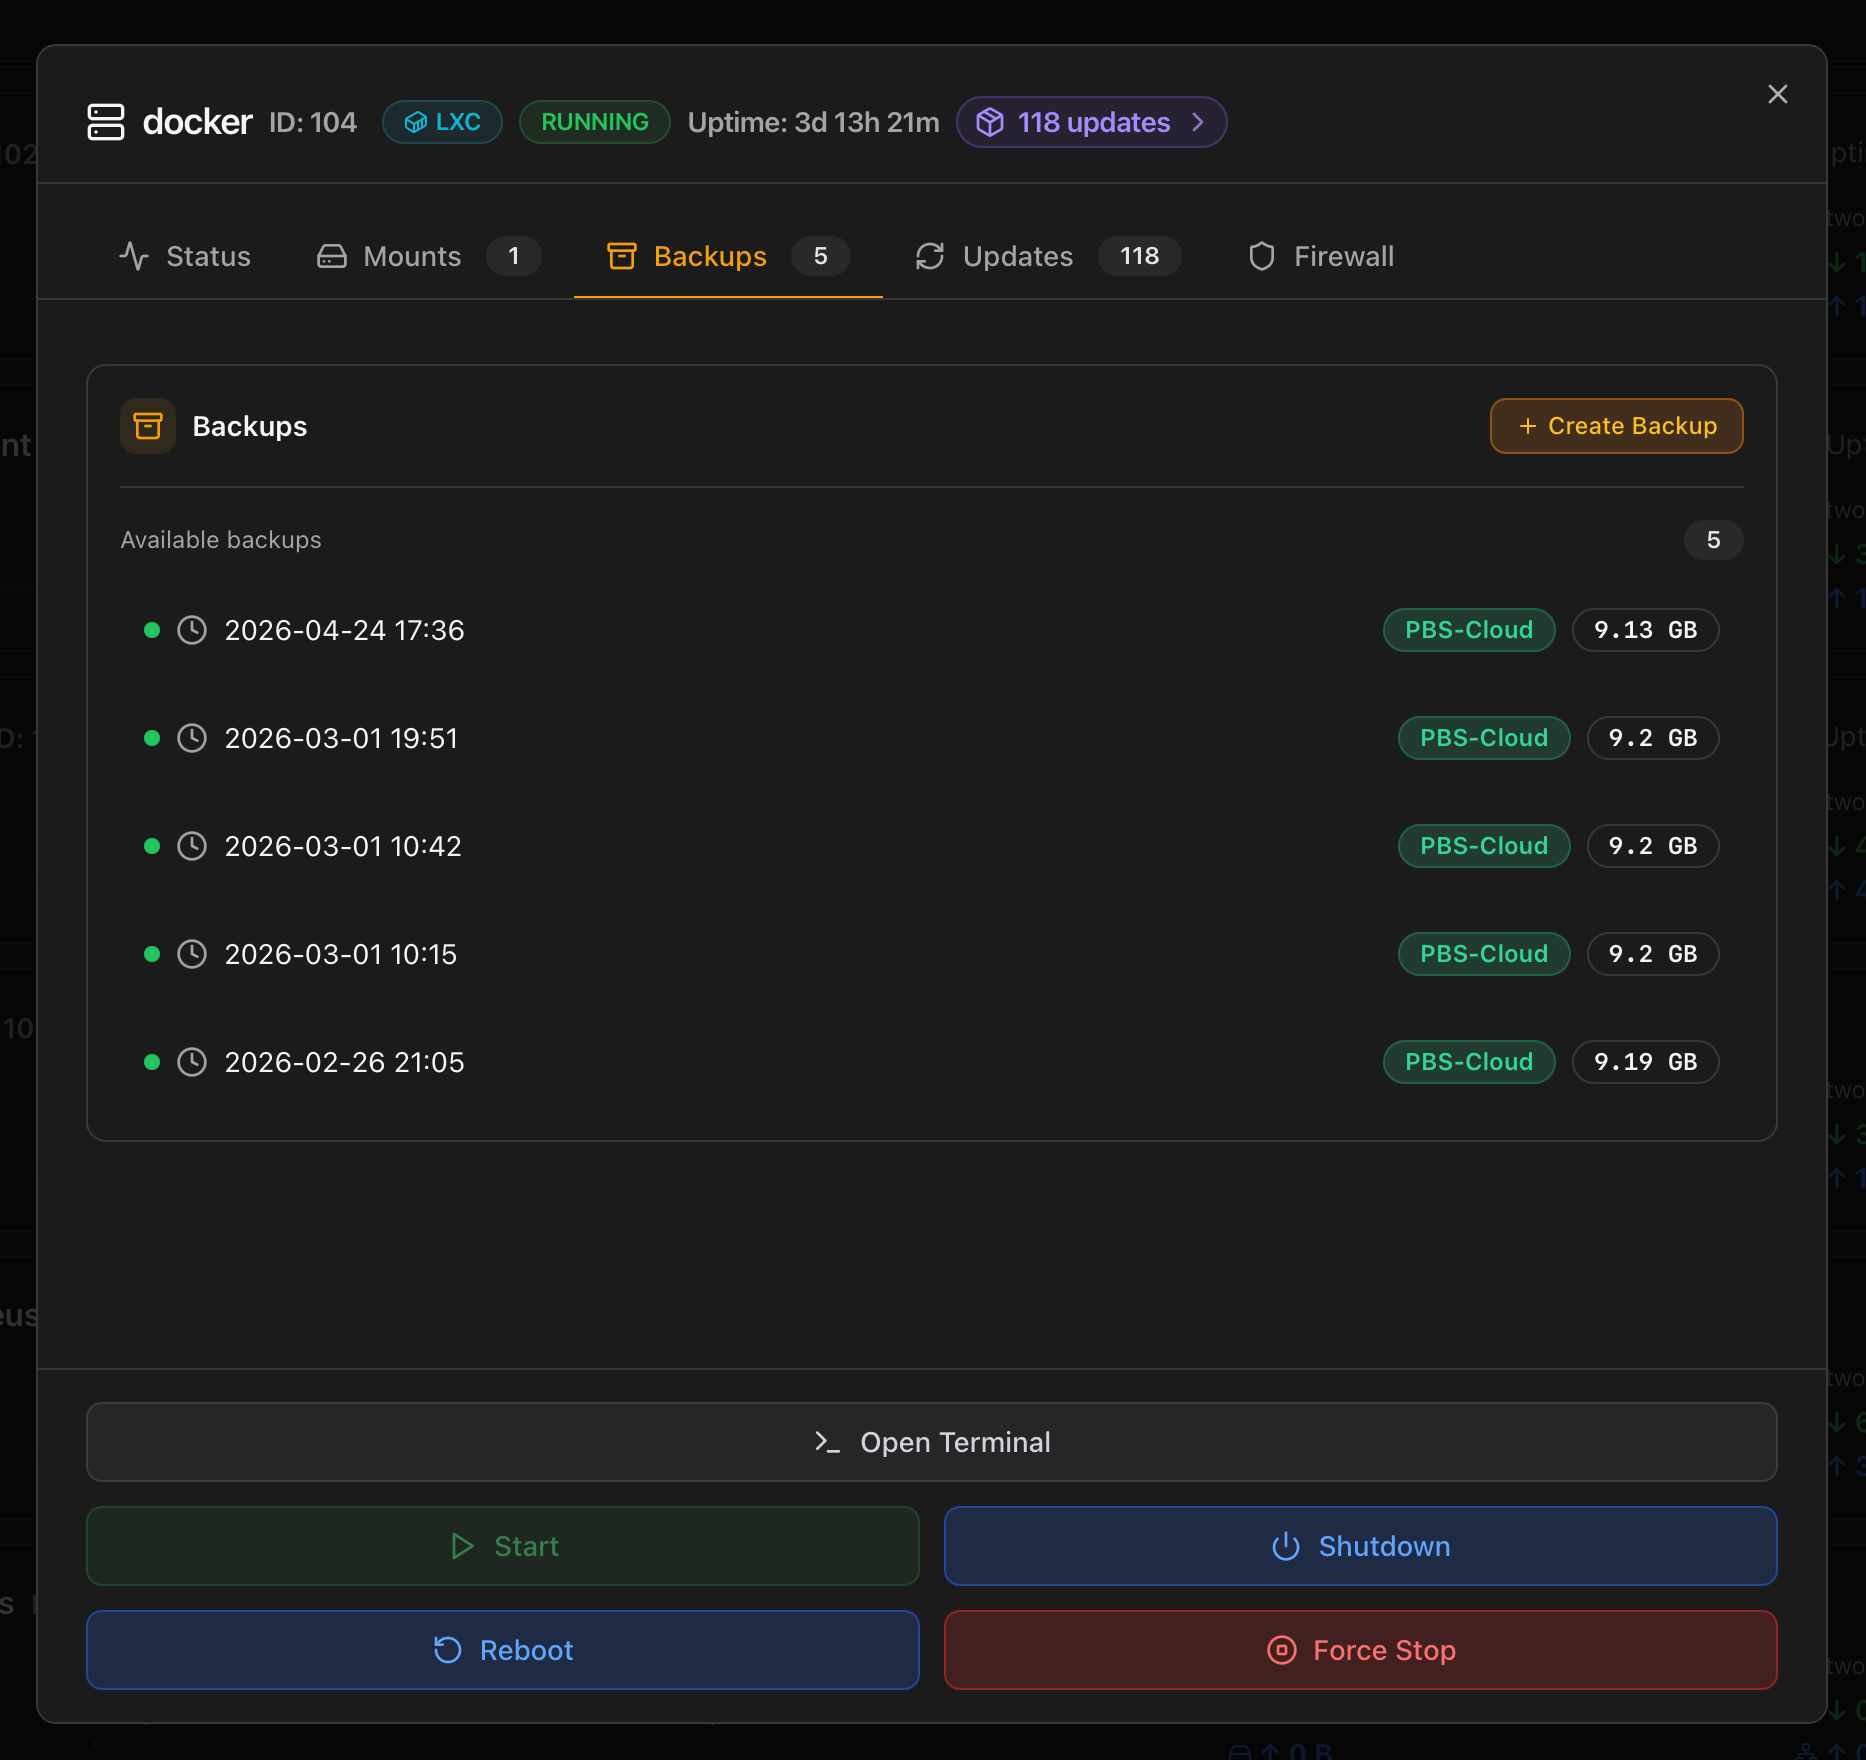Switch to the Status tab

(185, 256)
